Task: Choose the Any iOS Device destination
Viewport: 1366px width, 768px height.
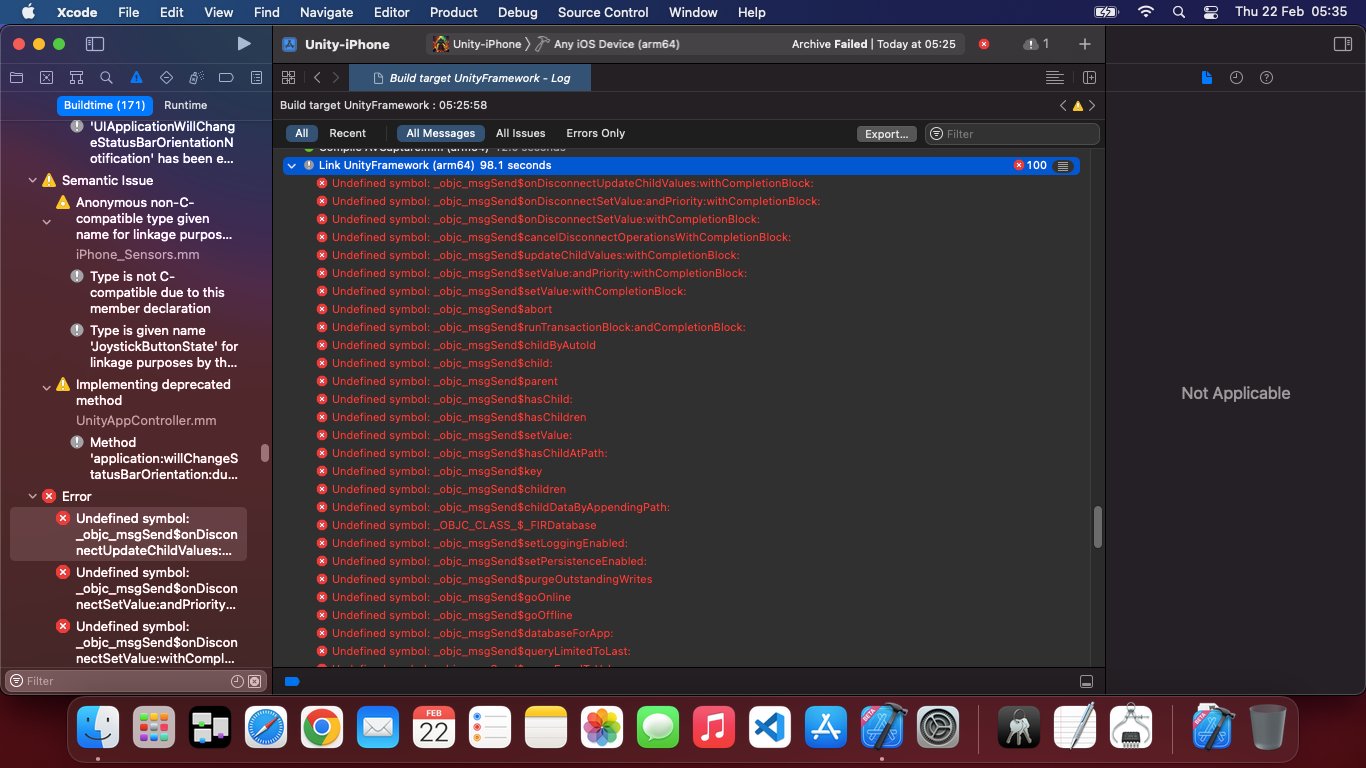Action: tap(610, 44)
